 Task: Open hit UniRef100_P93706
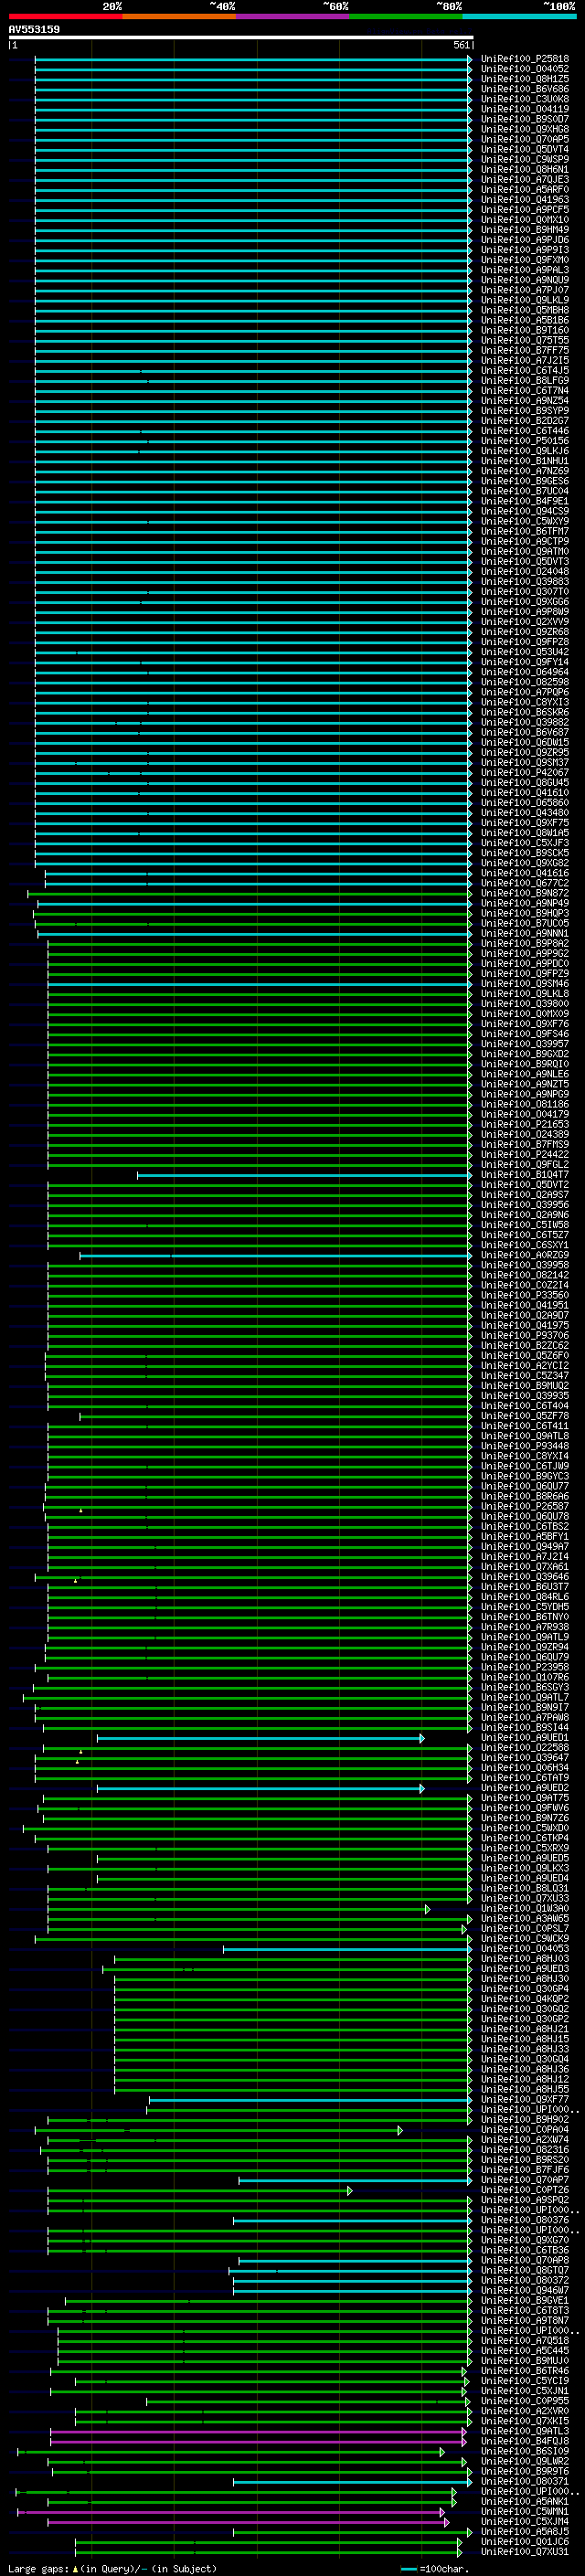pyautogui.click(x=525, y=1336)
